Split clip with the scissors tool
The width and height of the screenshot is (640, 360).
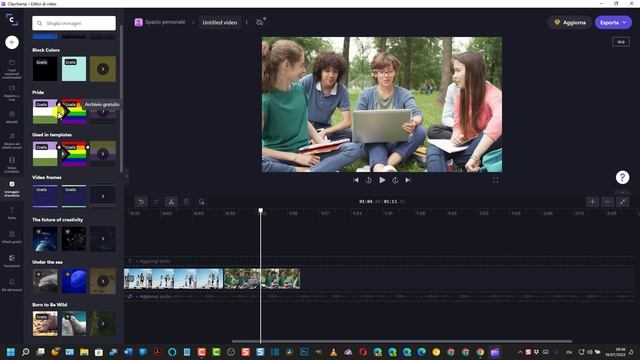click(171, 202)
